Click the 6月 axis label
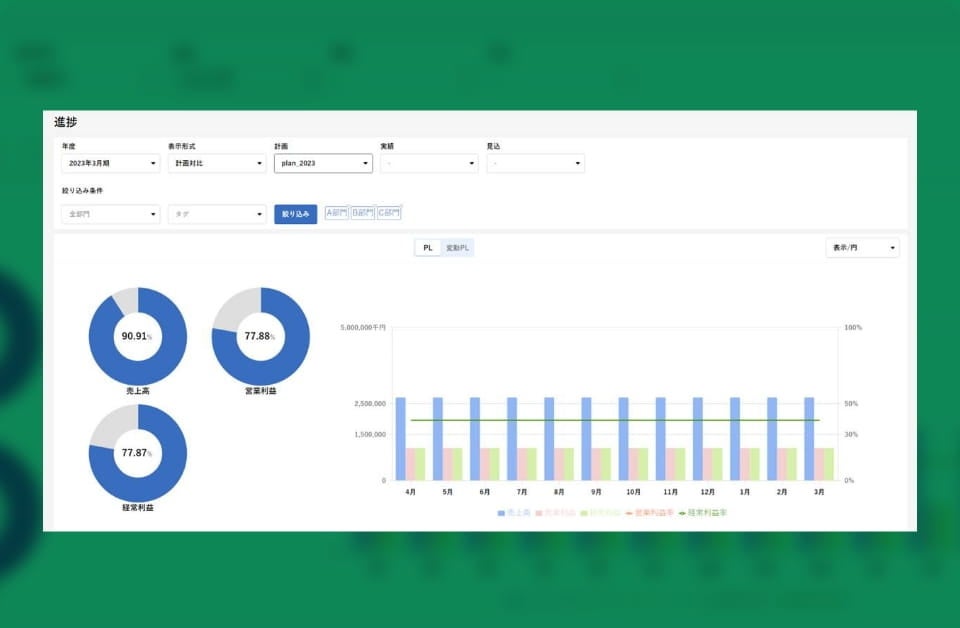Viewport: 960px width, 628px height. 485,492
